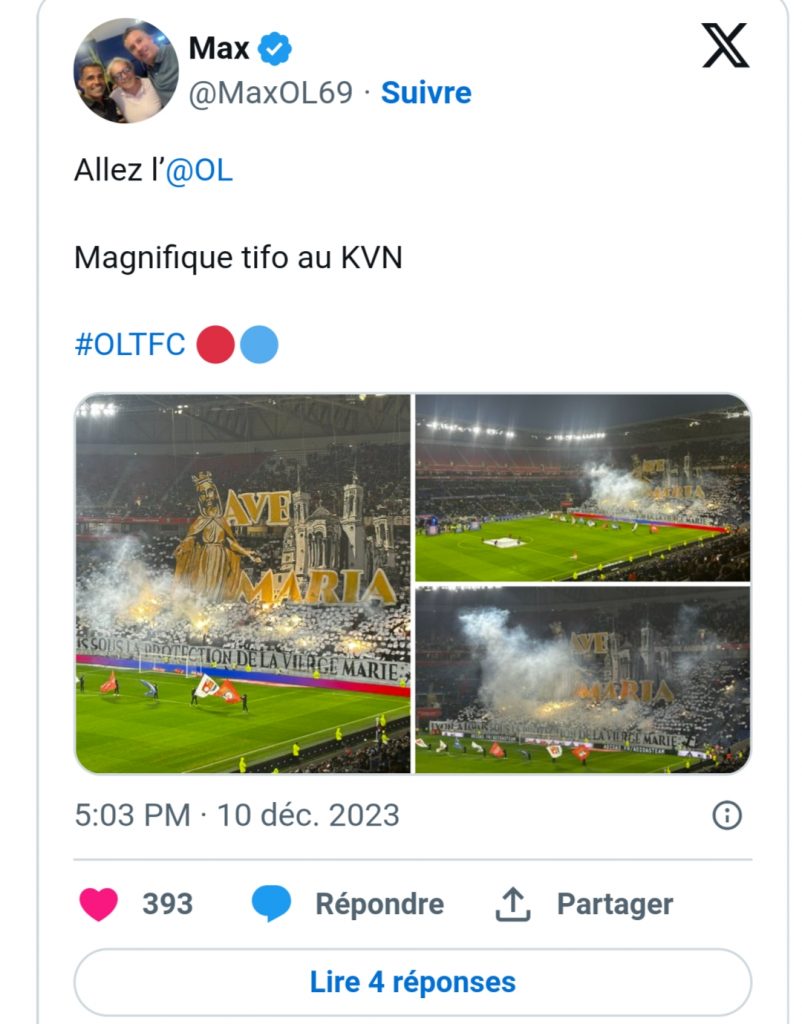
Task: Click the Partager label
Action: point(615,904)
